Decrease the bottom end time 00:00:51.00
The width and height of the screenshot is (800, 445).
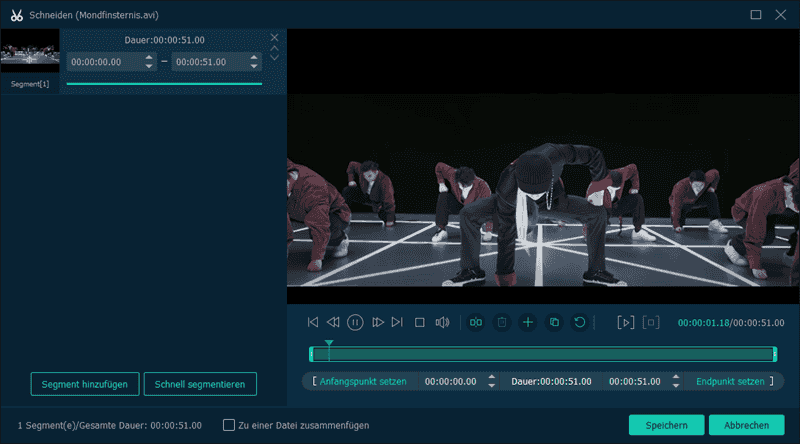pos(676,386)
